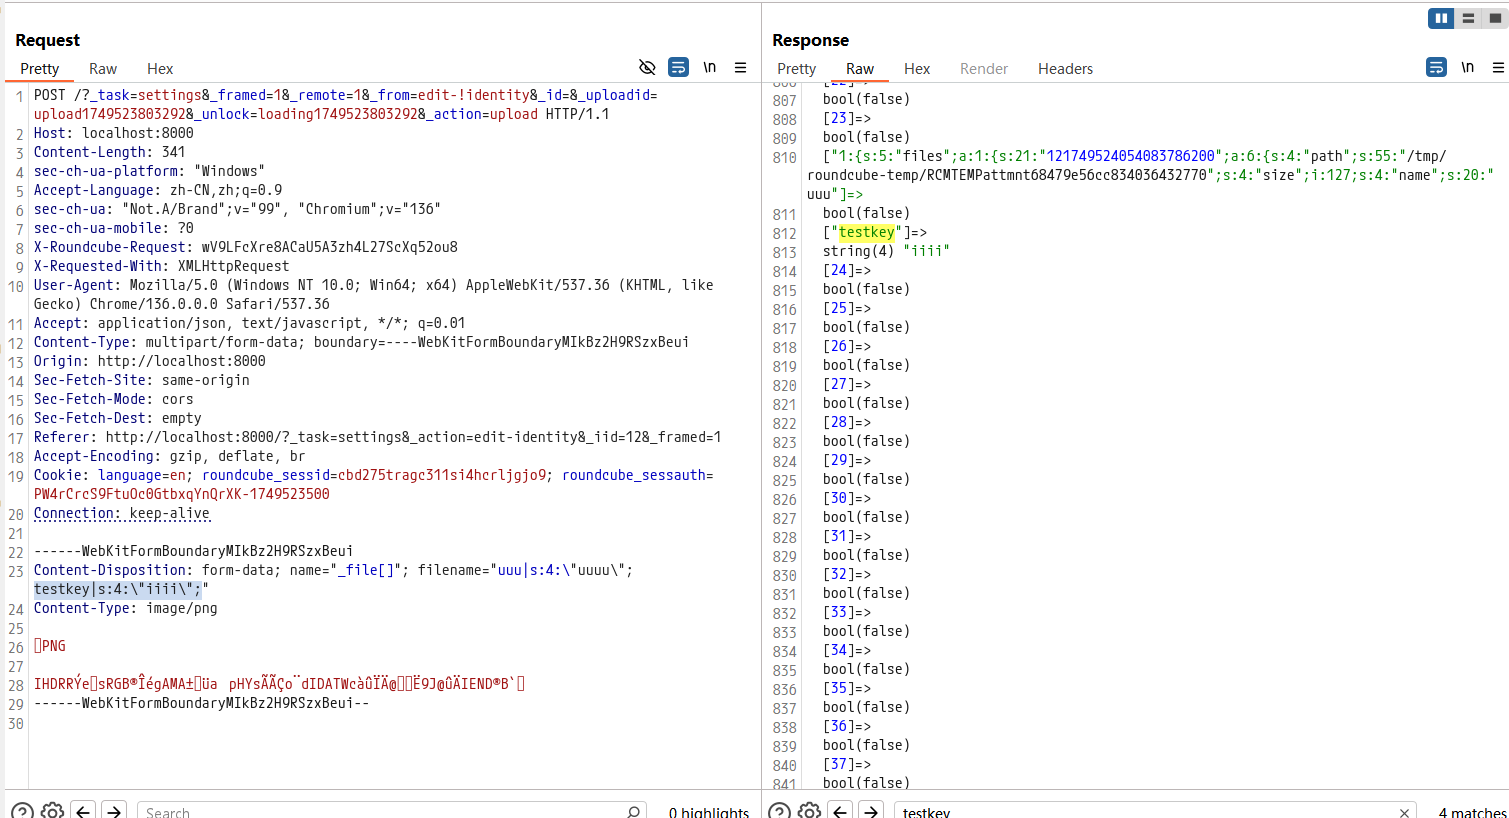Open Response search help question icon
This screenshot has width=1509, height=818.
point(779,811)
